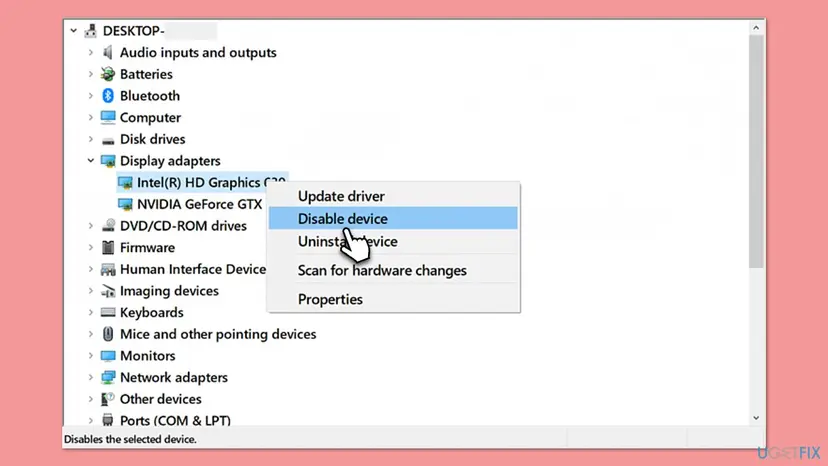Expand the Computer node

91,117
